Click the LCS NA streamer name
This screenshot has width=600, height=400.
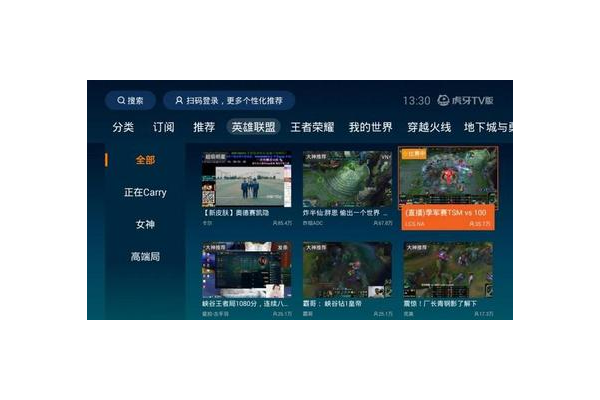[414, 224]
